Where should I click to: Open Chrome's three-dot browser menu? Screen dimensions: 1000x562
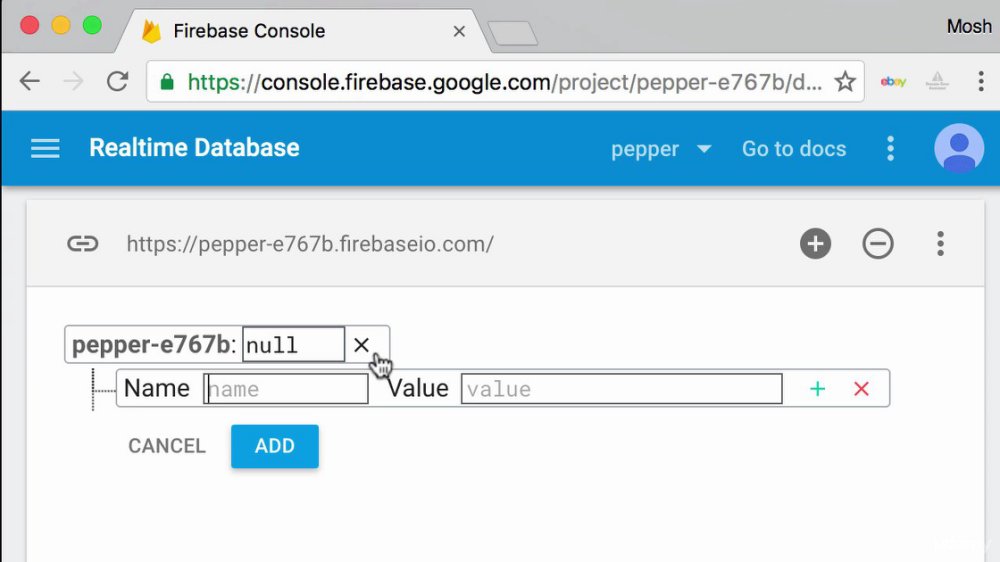point(981,81)
